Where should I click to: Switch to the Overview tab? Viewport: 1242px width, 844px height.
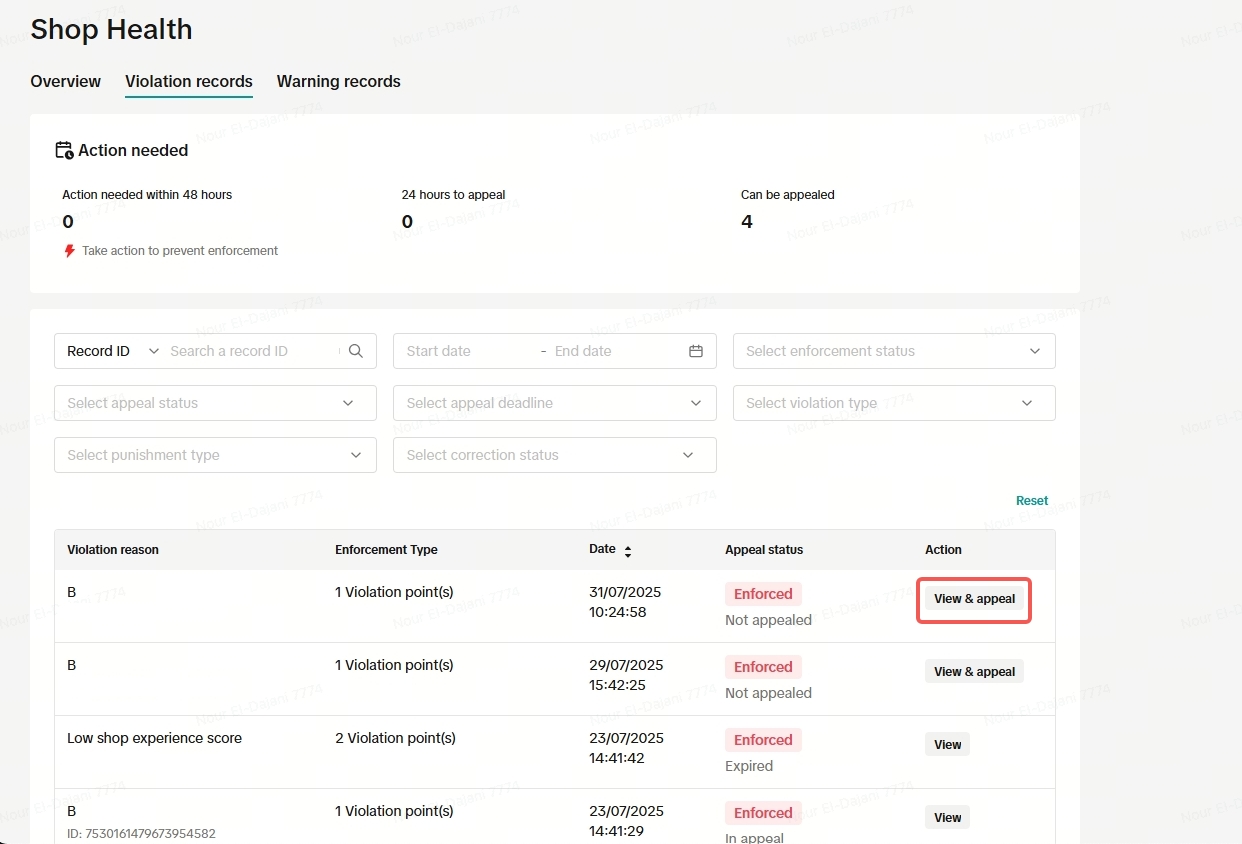(66, 82)
